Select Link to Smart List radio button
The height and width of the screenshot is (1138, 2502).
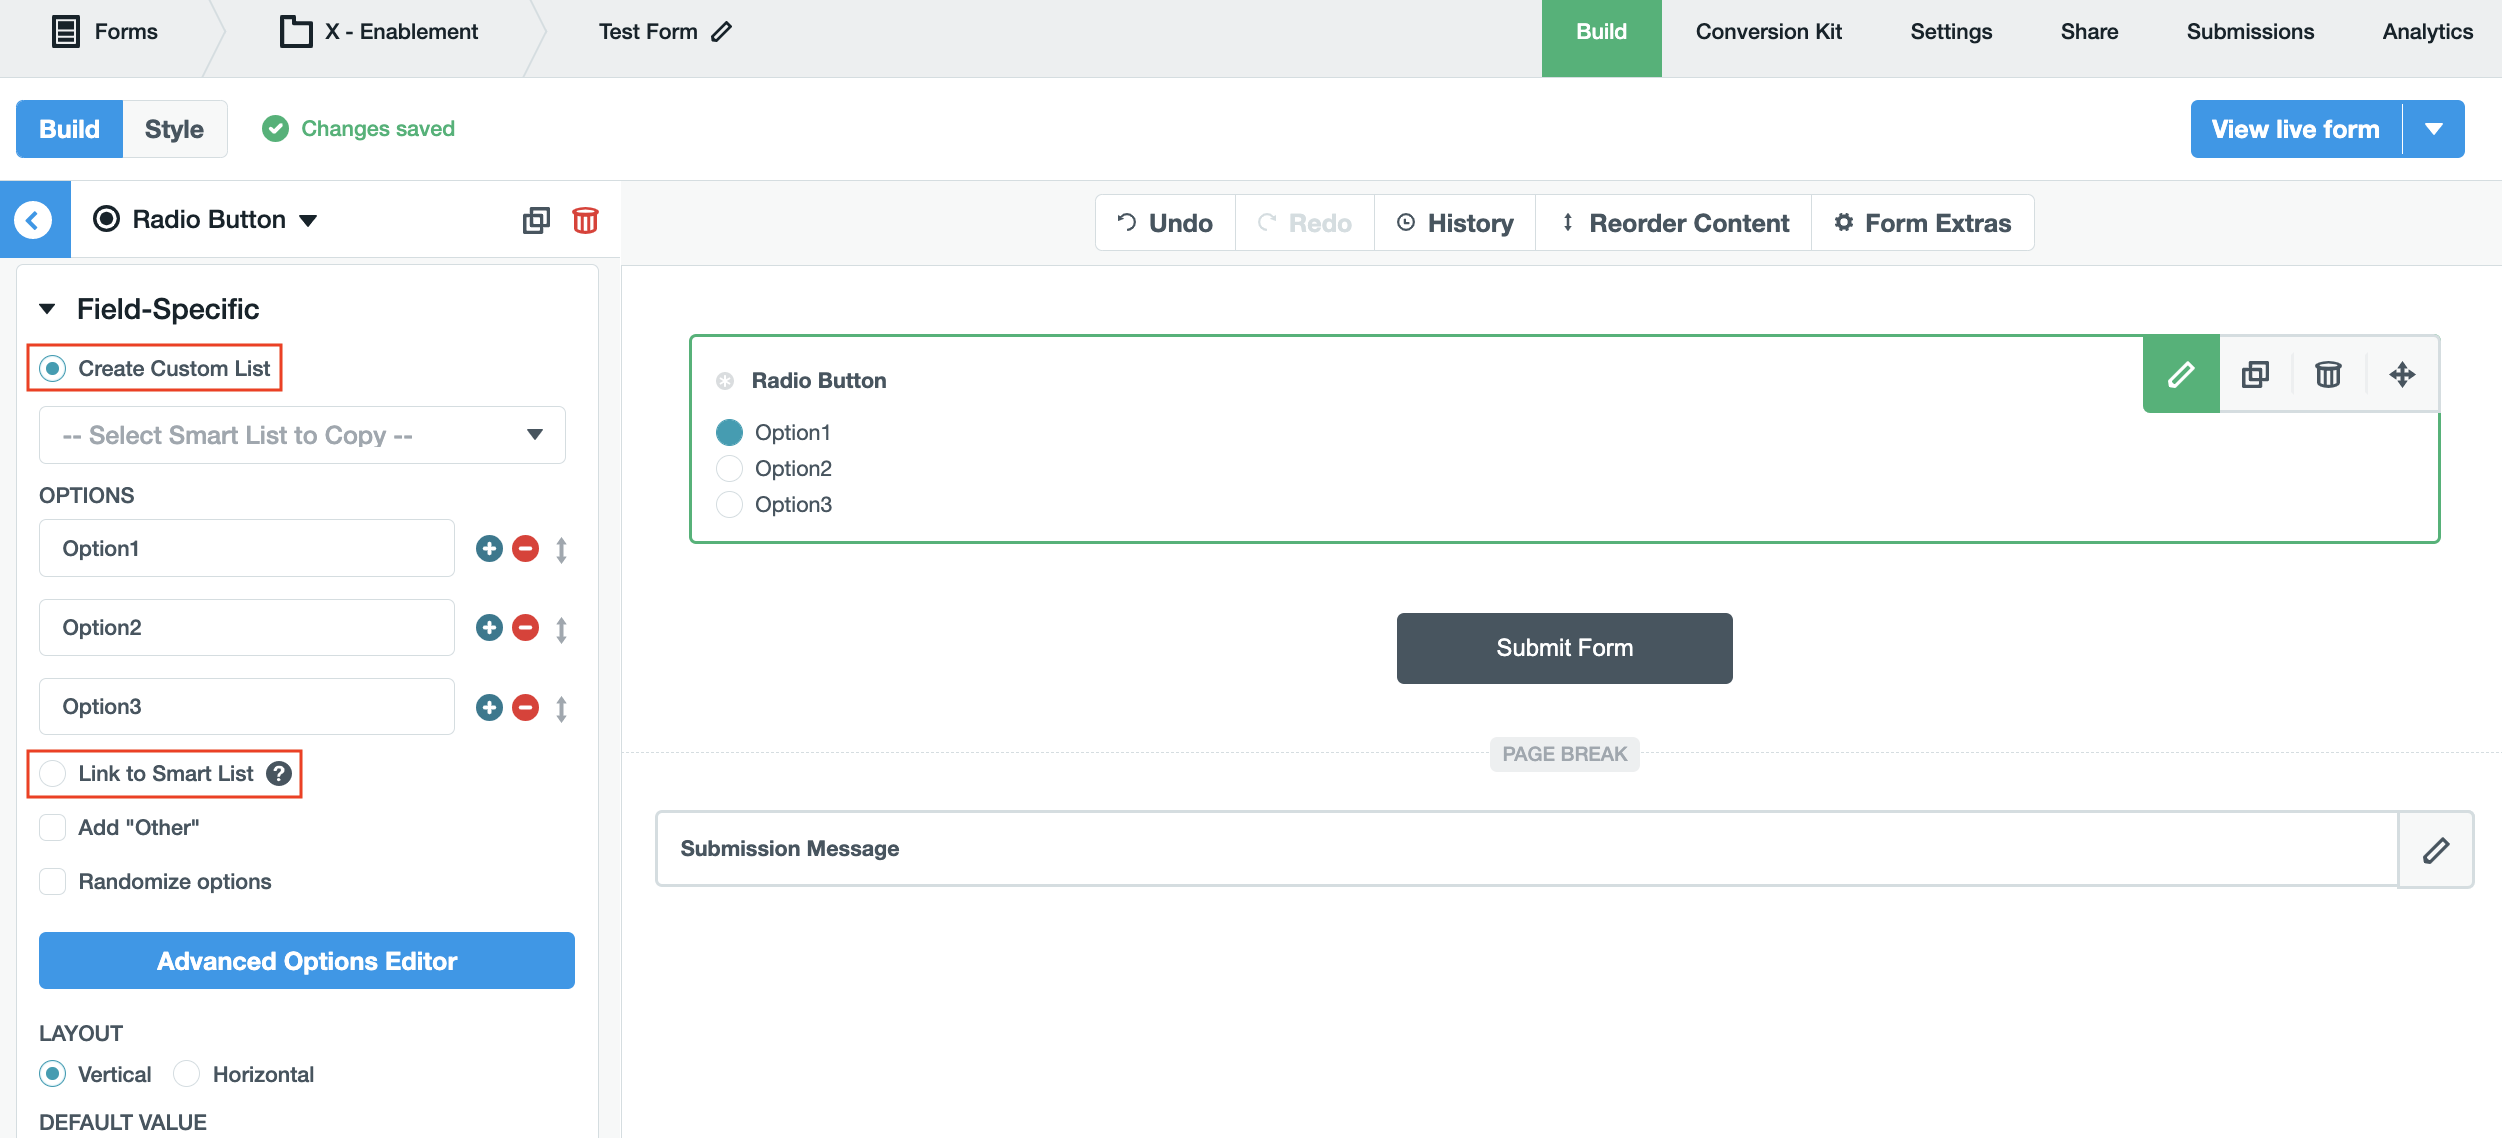tap(53, 774)
